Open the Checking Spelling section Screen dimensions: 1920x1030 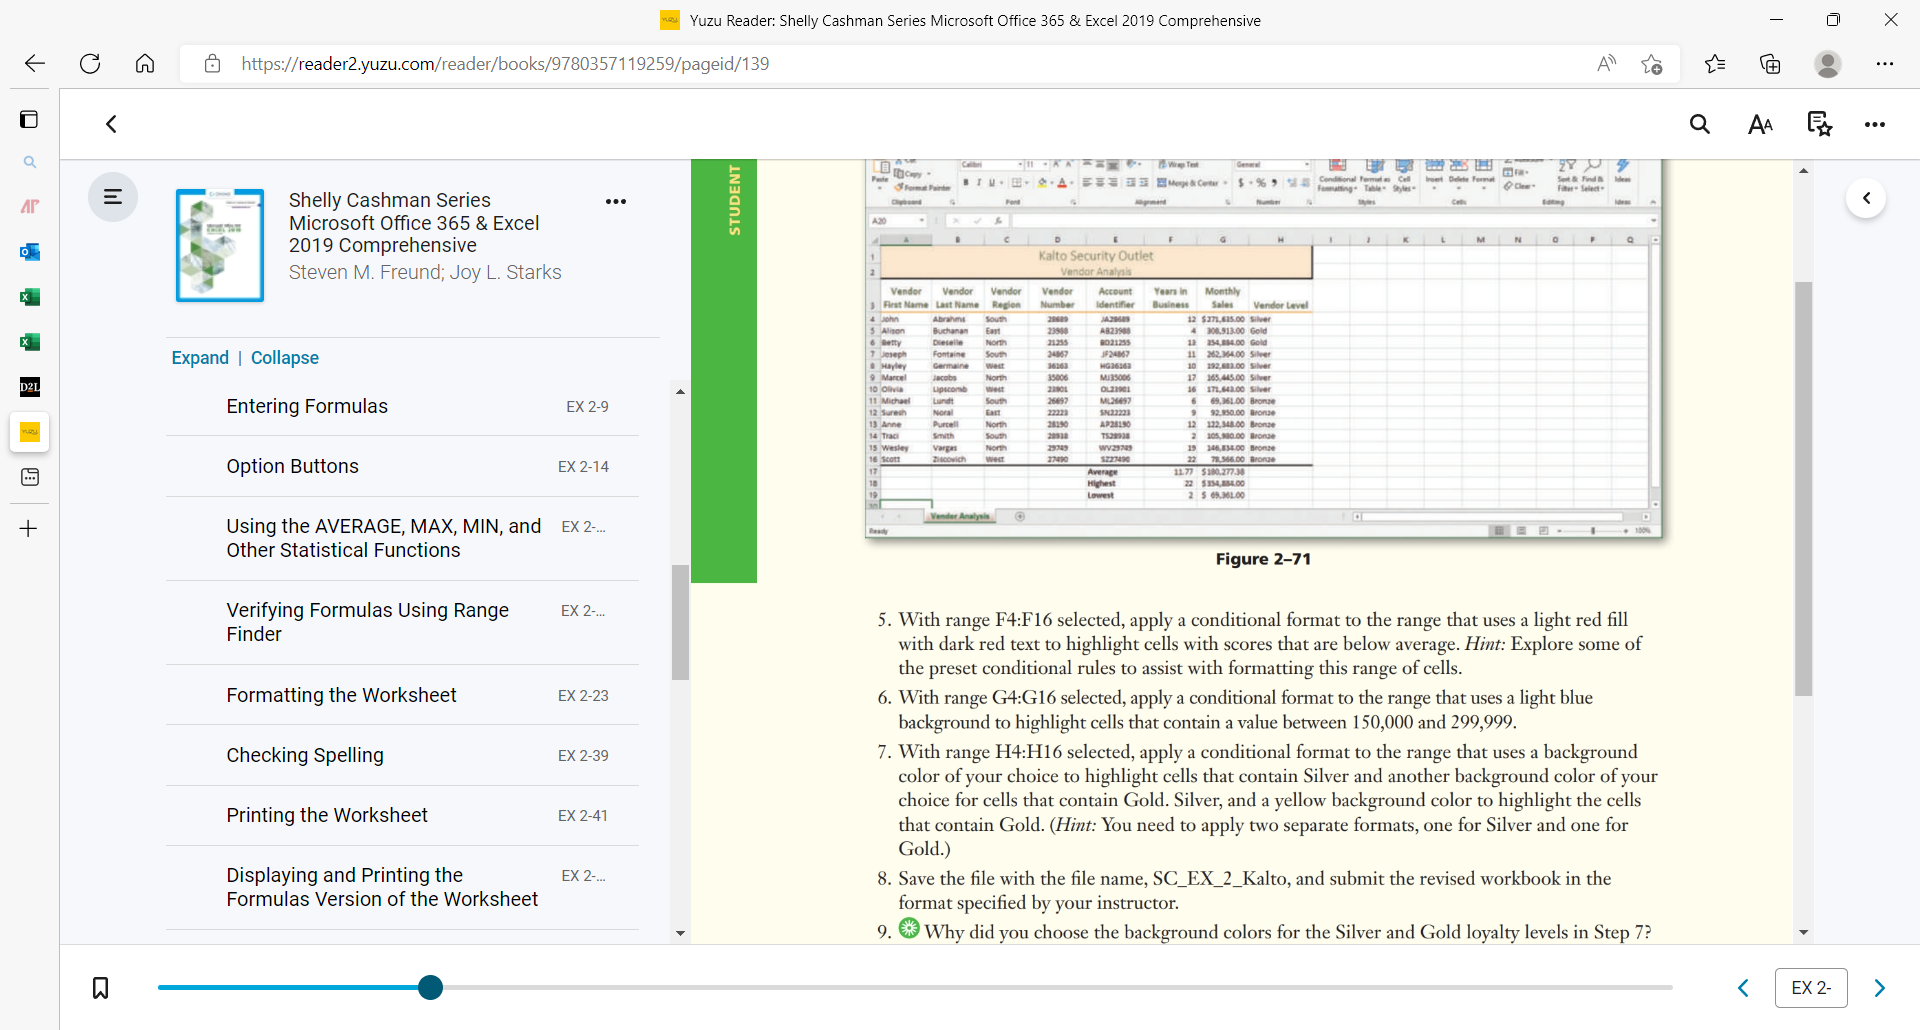coord(402,755)
